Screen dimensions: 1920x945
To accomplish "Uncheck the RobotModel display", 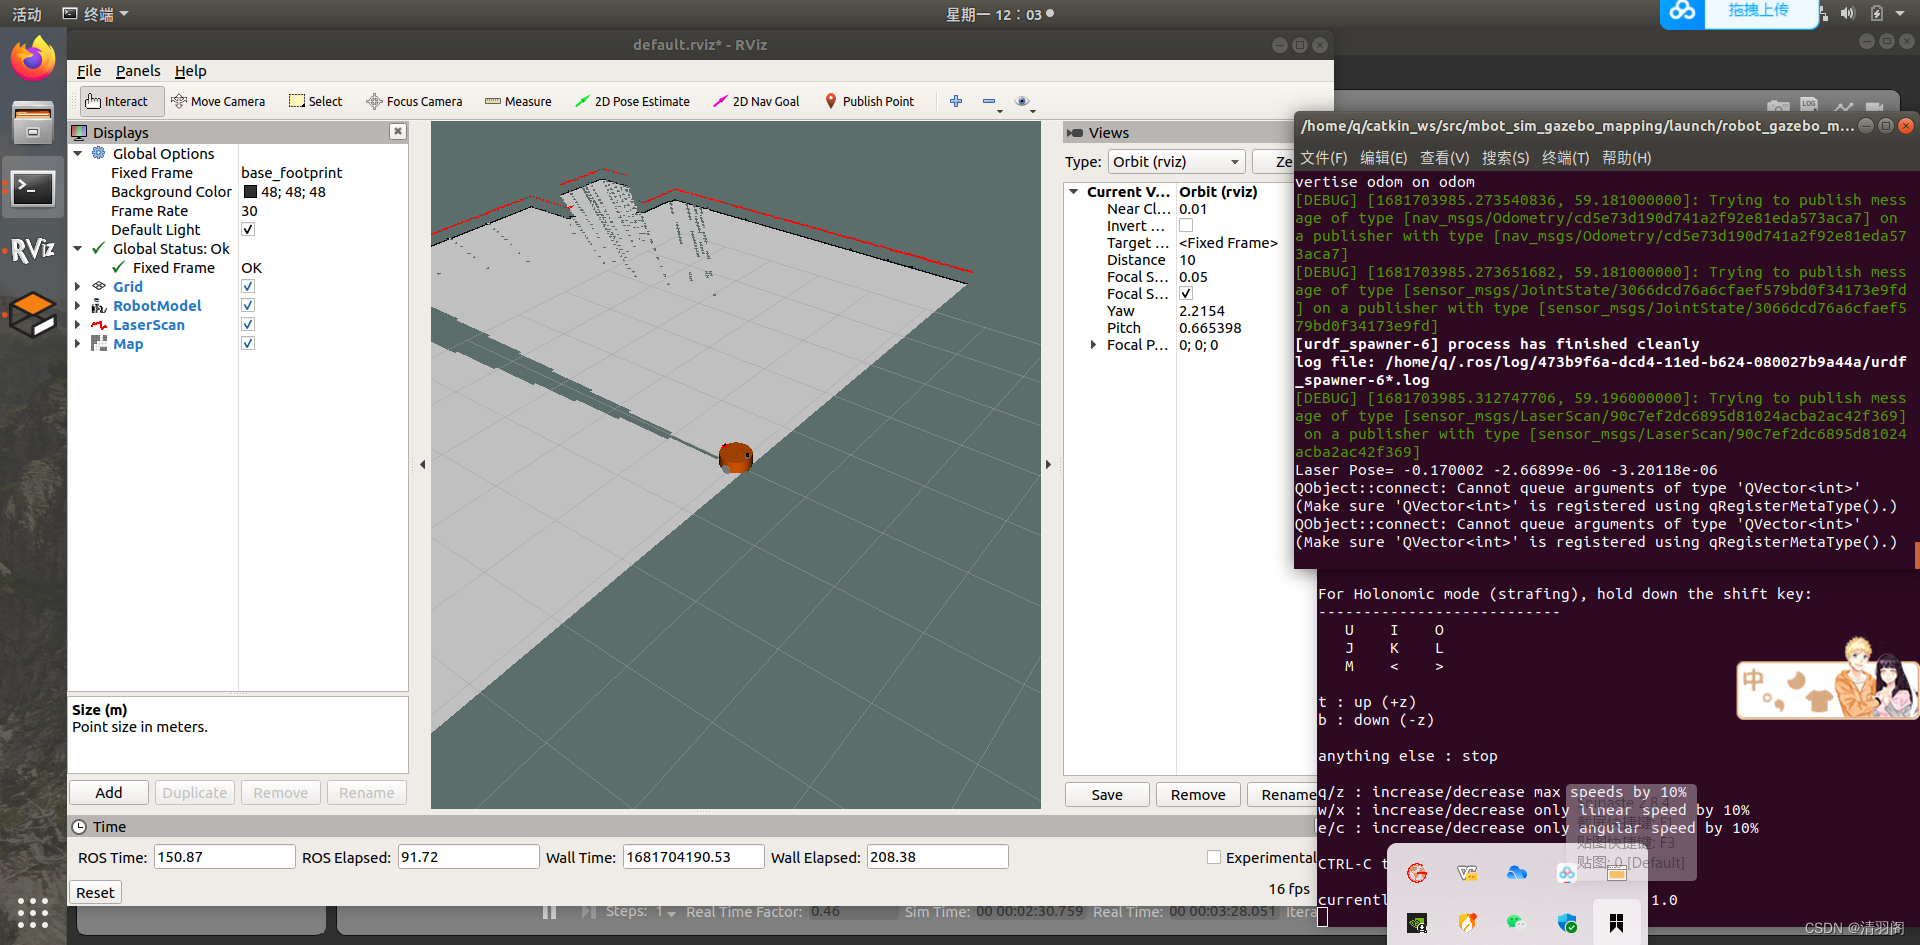I will coord(248,305).
